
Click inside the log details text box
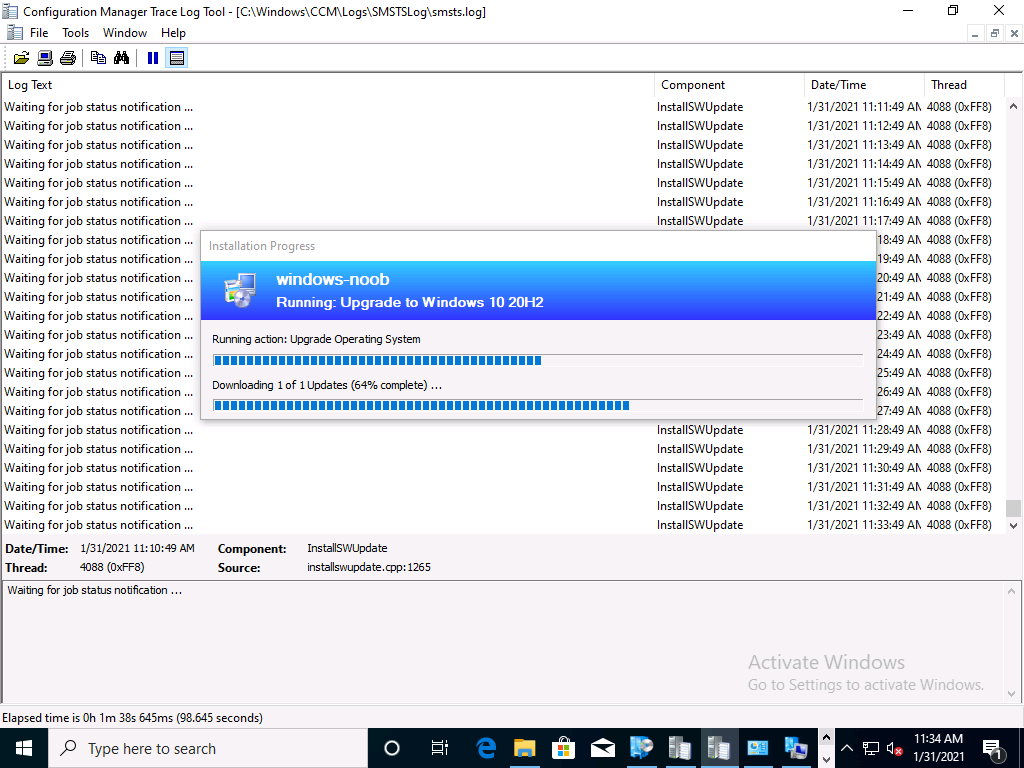[504, 641]
